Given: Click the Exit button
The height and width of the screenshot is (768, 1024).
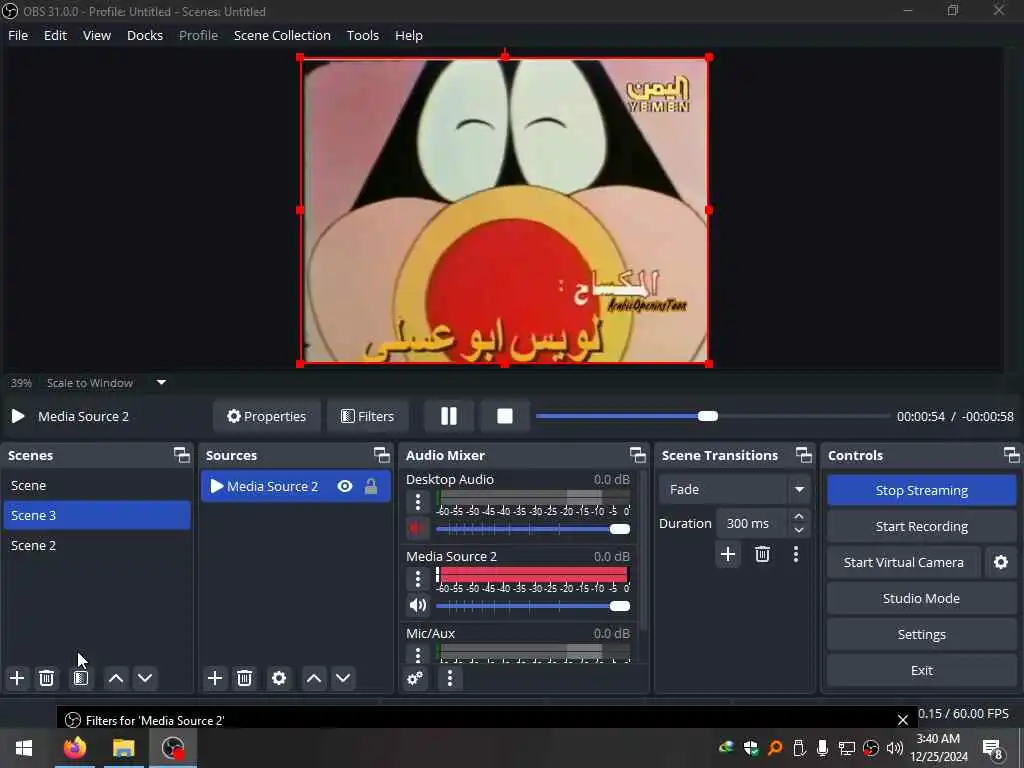Looking at the screenshot, I should (x=921, y=670).
